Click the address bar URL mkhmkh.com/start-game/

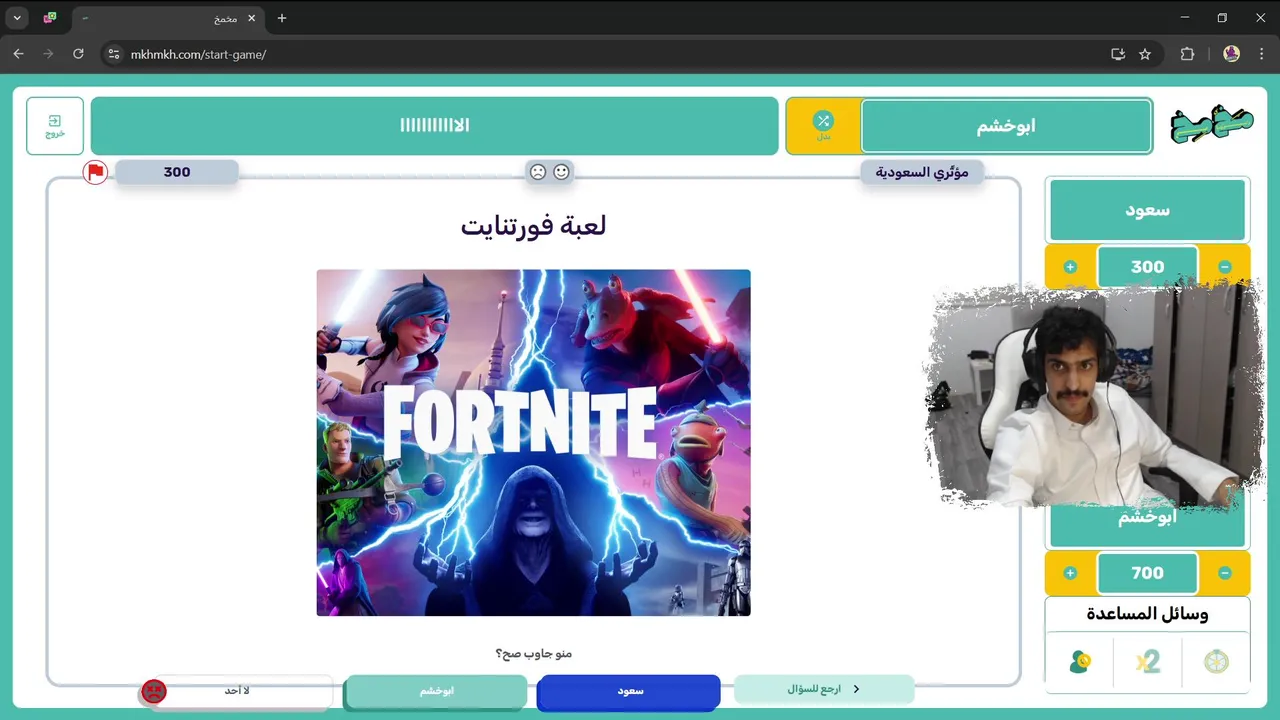click(198, 54)
